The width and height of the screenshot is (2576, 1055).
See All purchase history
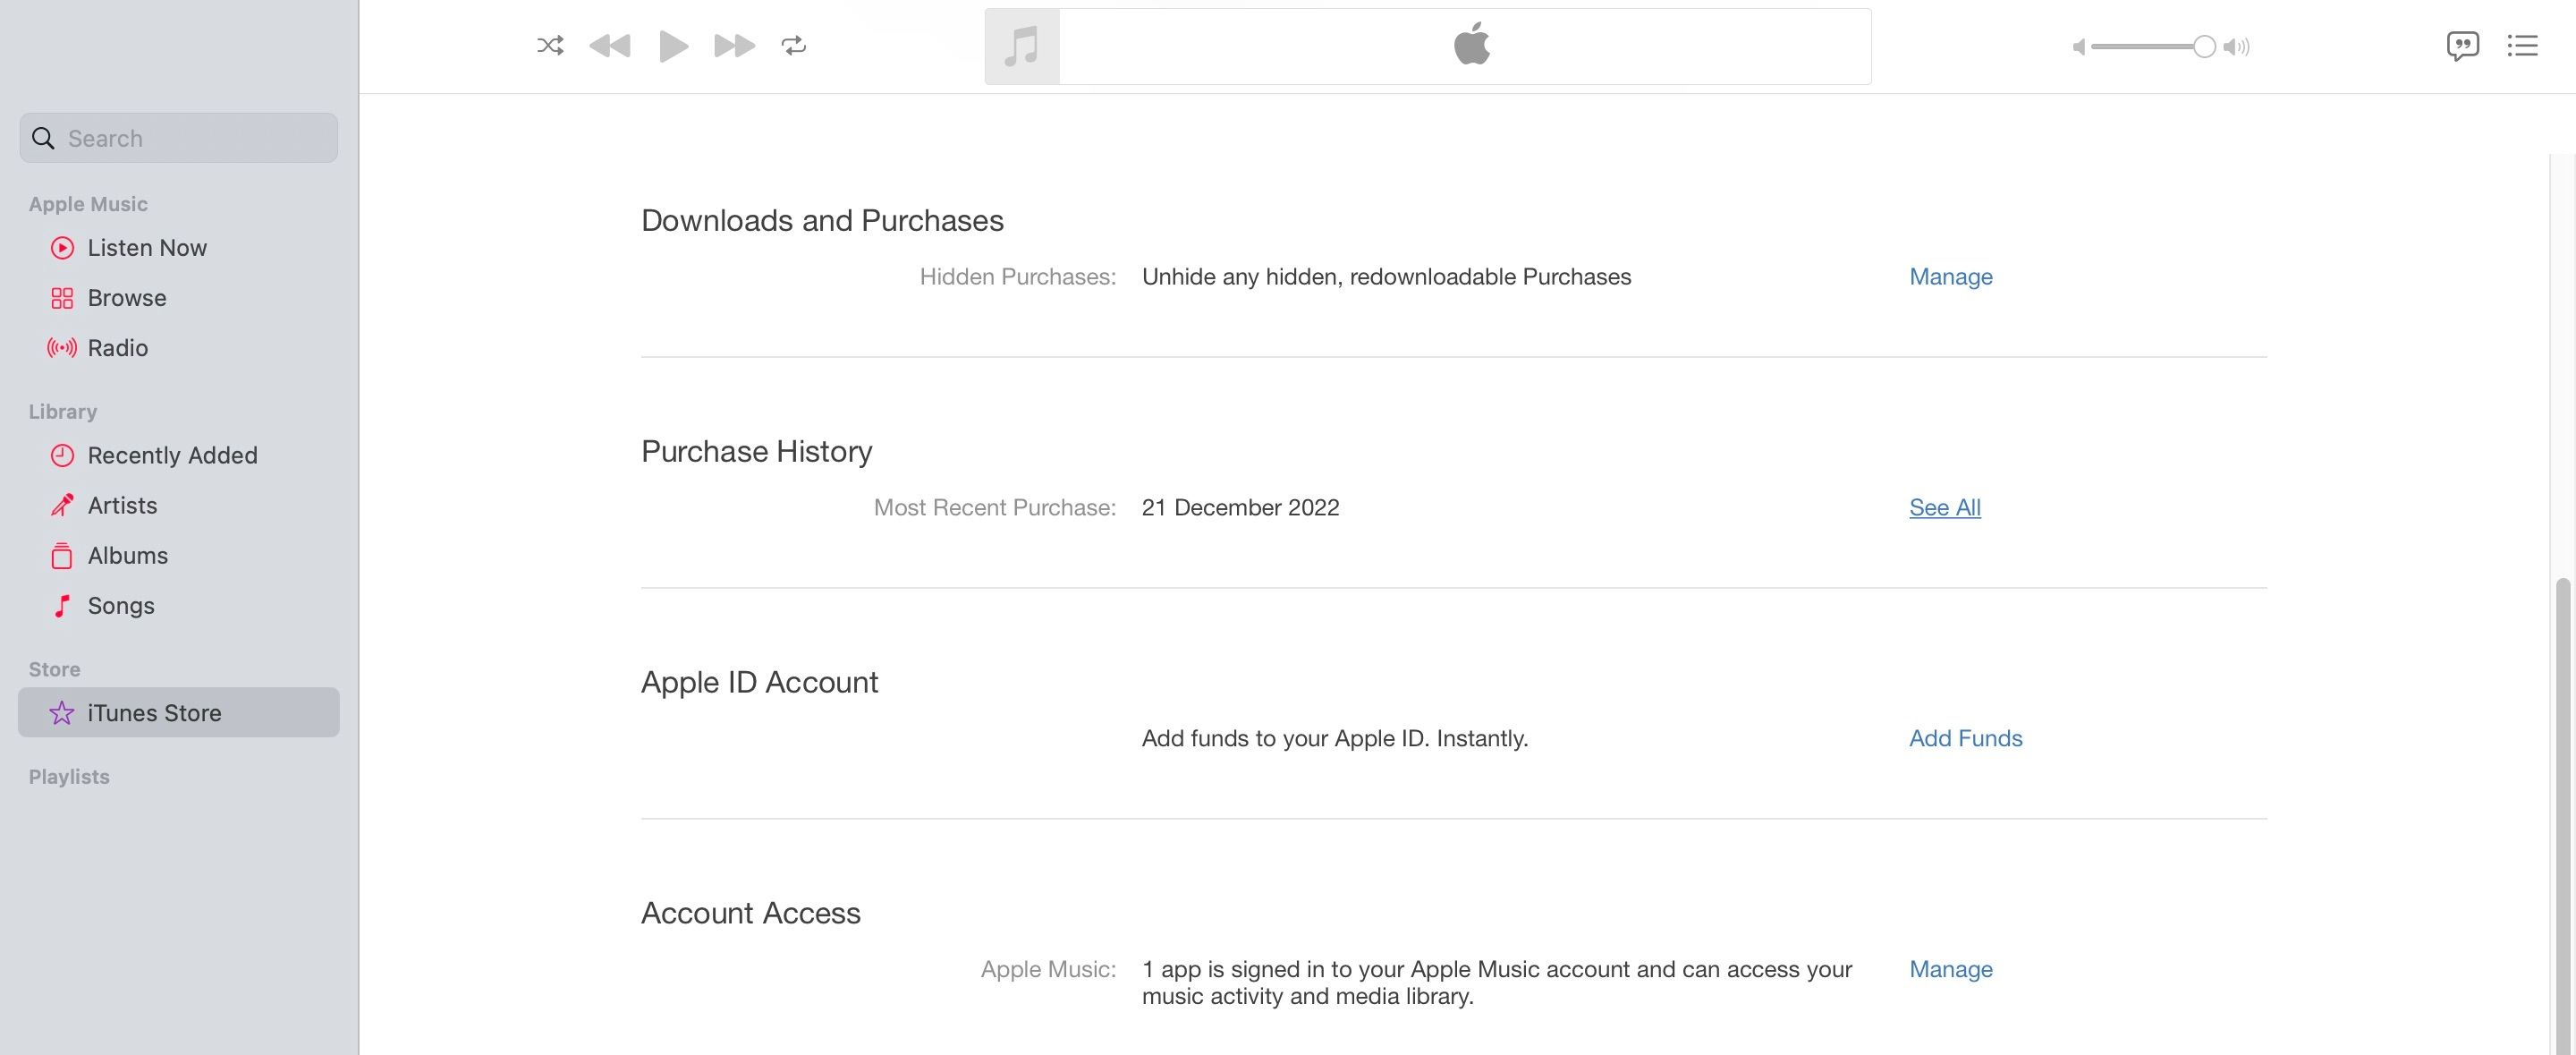pyautogui.click(x=1944, y=508)
